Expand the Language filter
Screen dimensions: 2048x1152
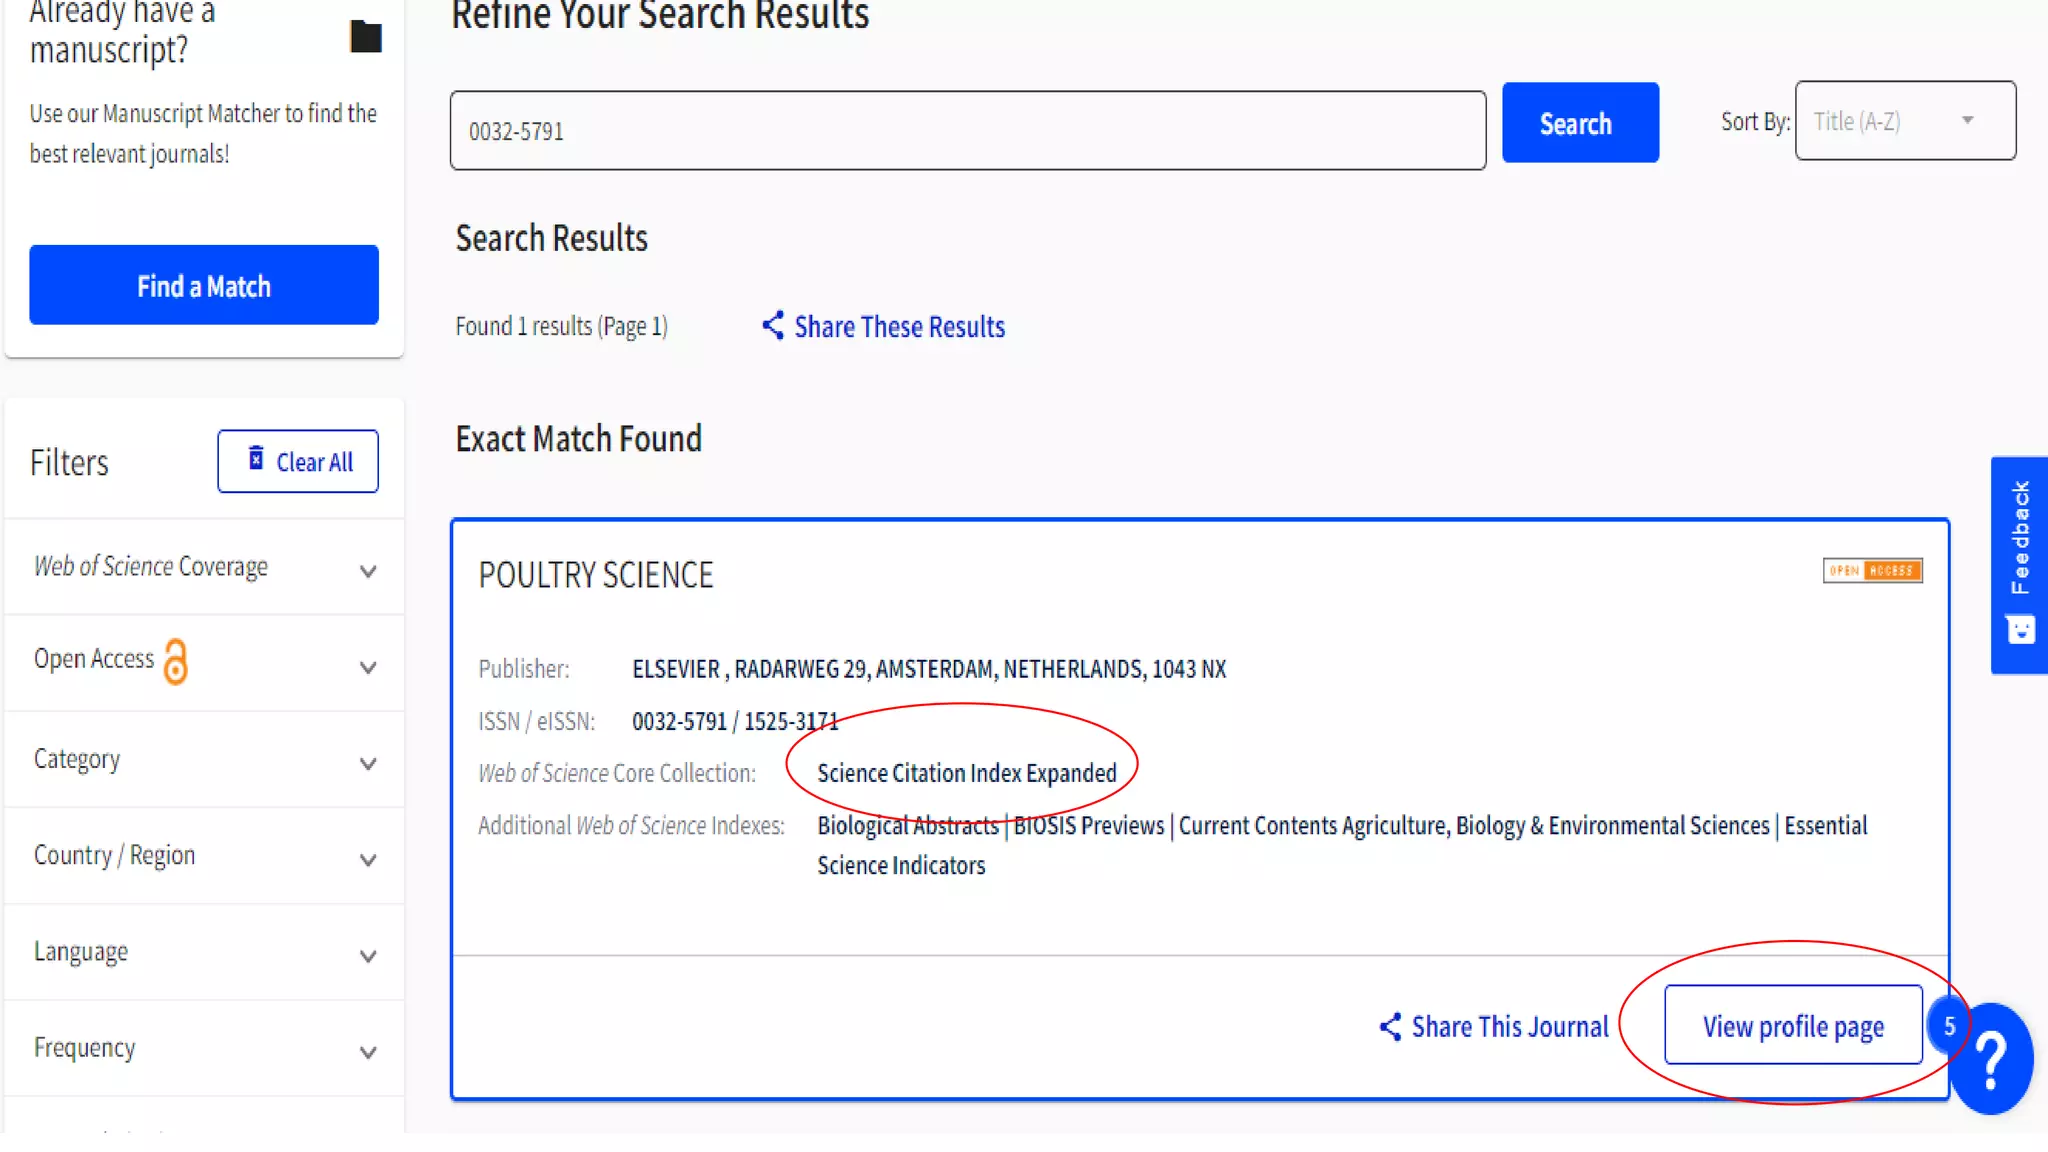[x=368, y=955]
